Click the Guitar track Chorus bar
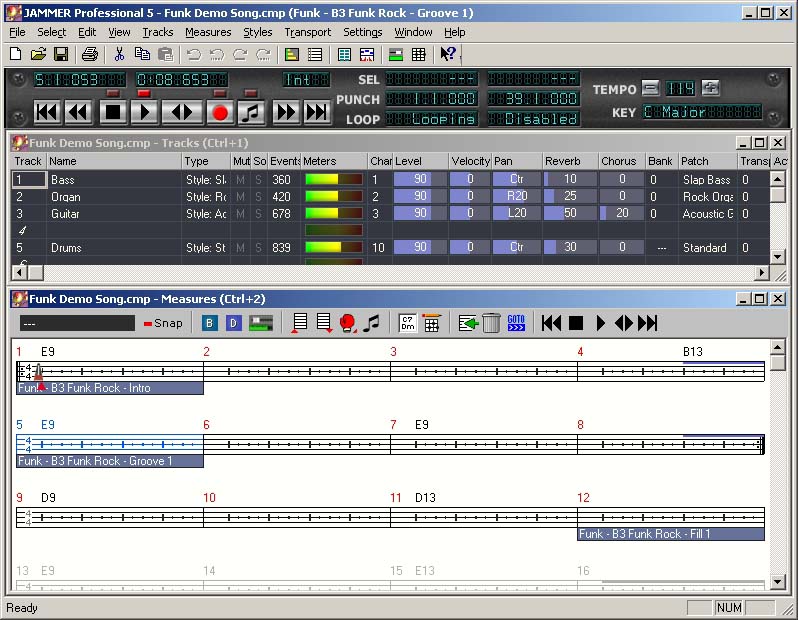 (x=622, y=213)
